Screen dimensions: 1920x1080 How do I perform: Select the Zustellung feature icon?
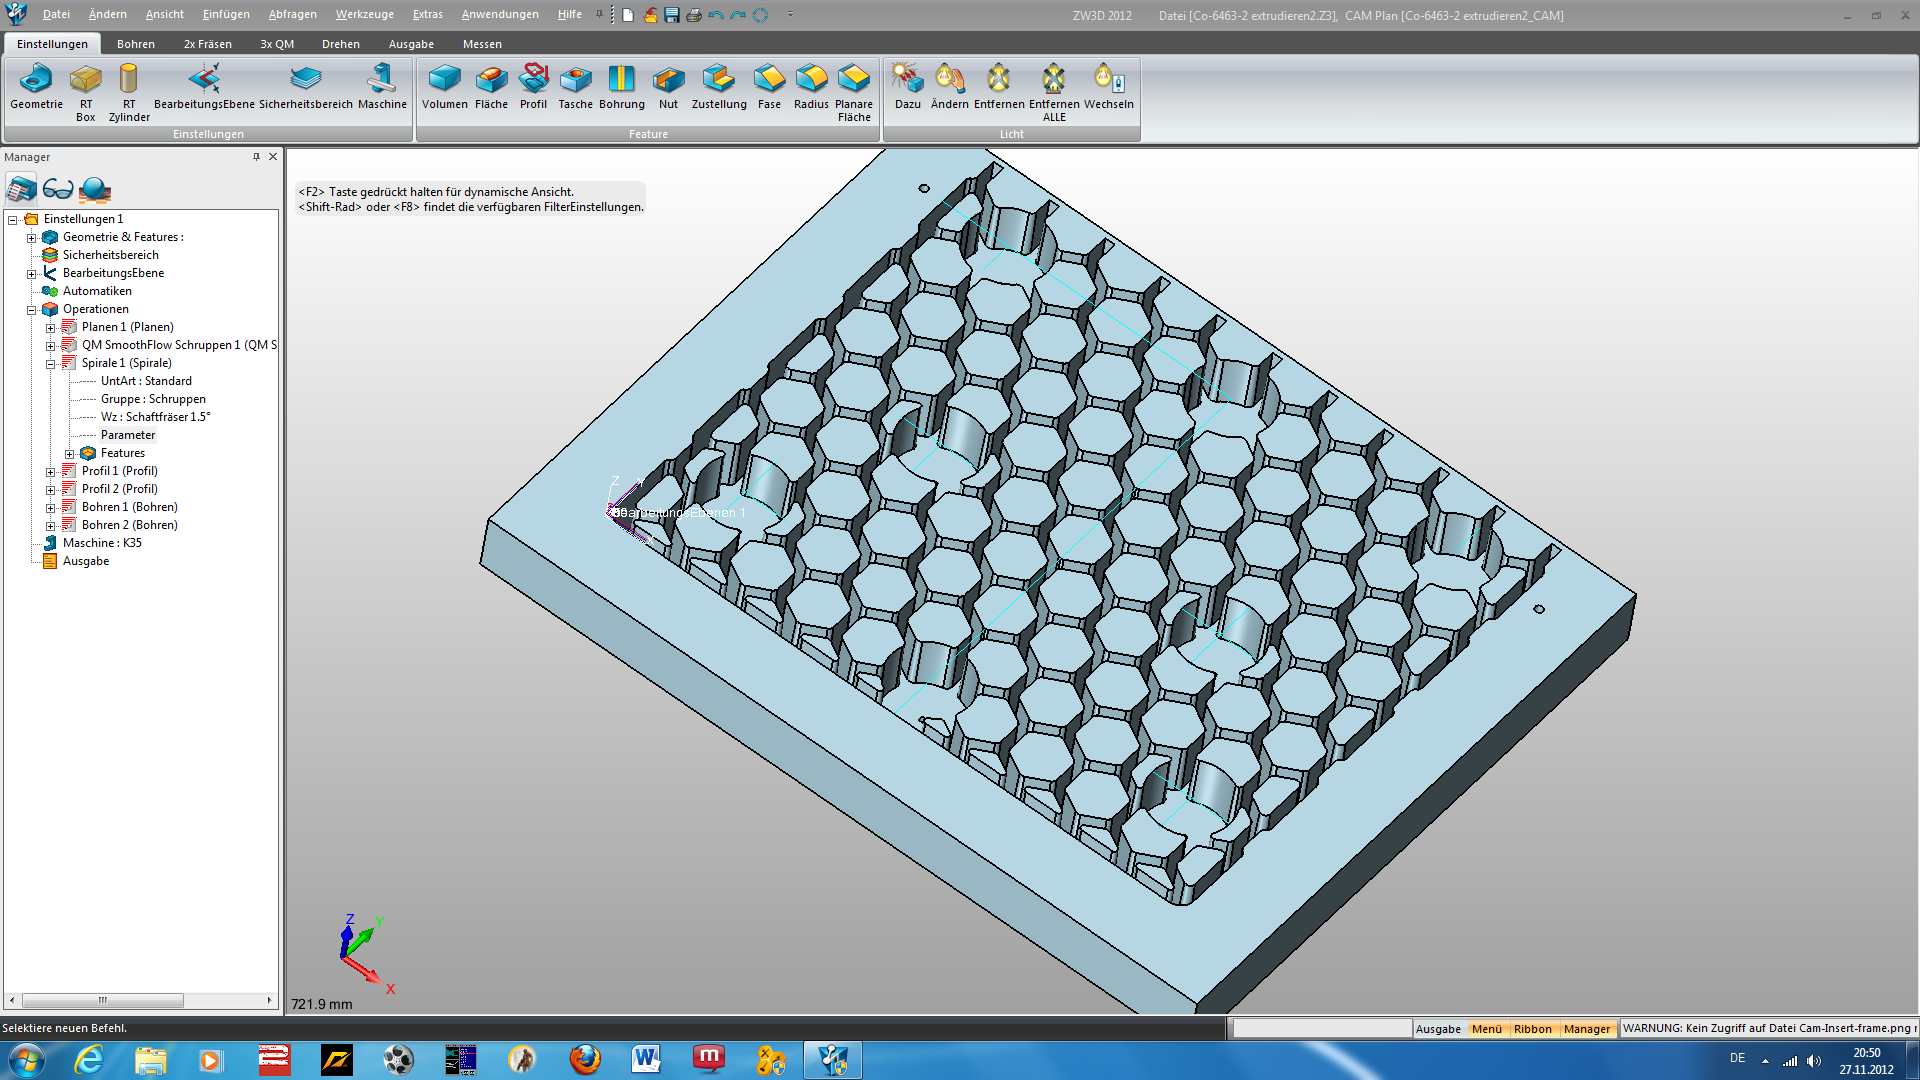point(719,87)
